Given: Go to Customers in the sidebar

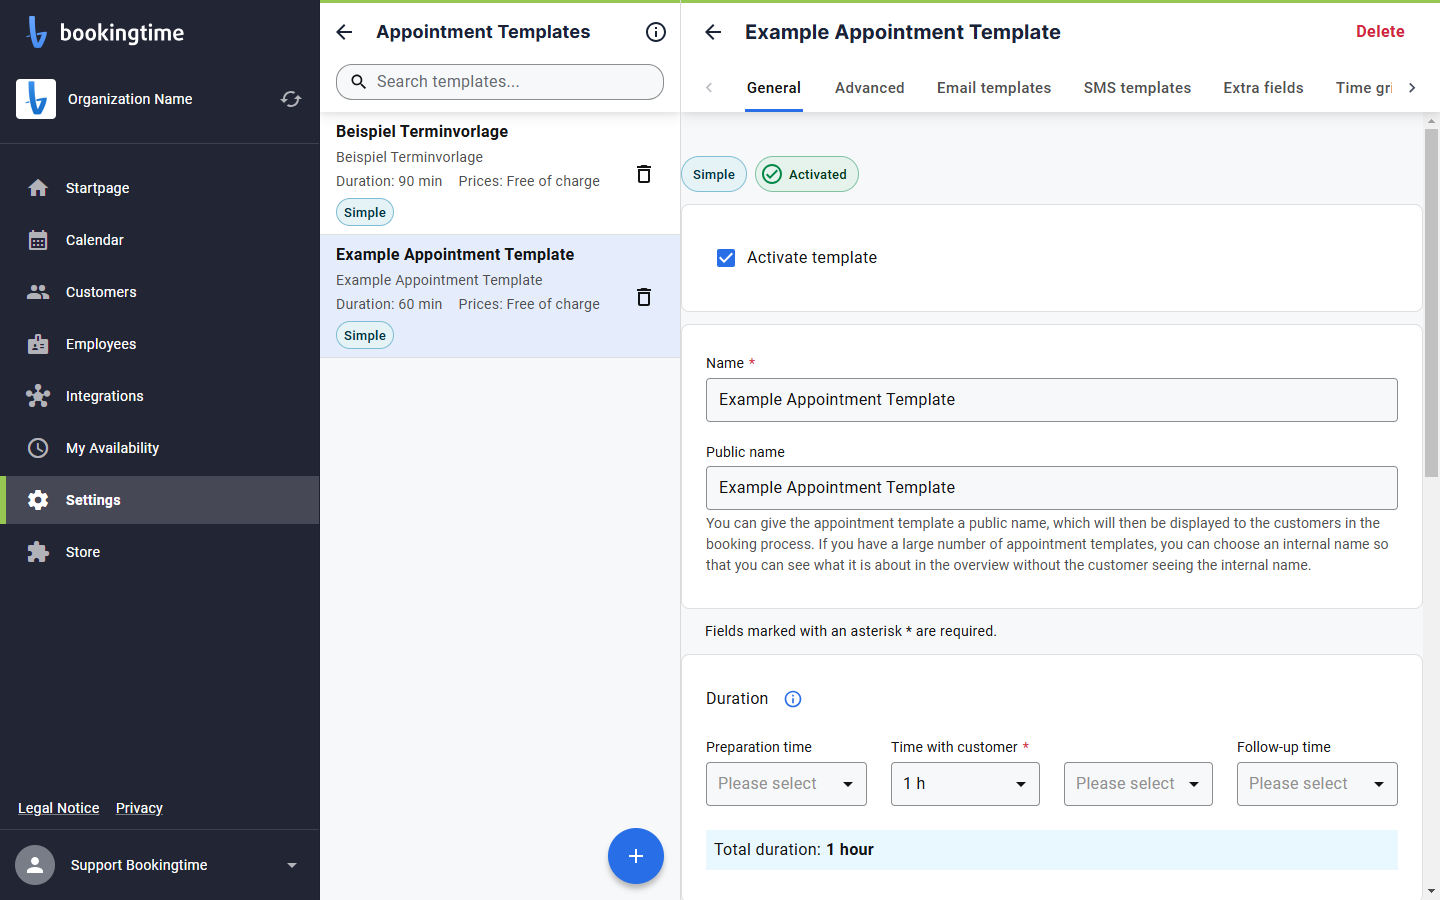Looking at the screenshot, I should (x=160, y=292).
